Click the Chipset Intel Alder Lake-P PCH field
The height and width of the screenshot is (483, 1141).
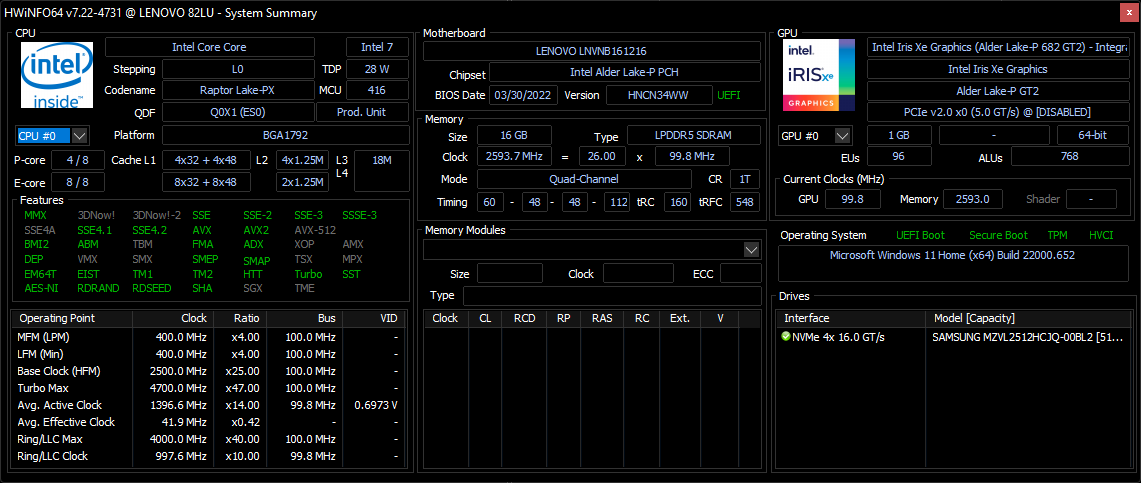point(625,72)
